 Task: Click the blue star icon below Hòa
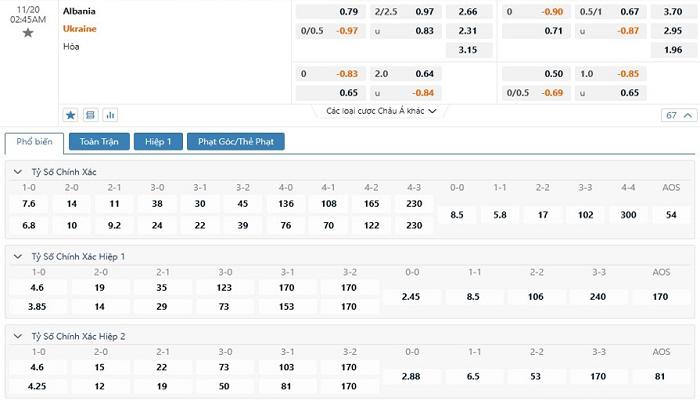tap(71, 115)
